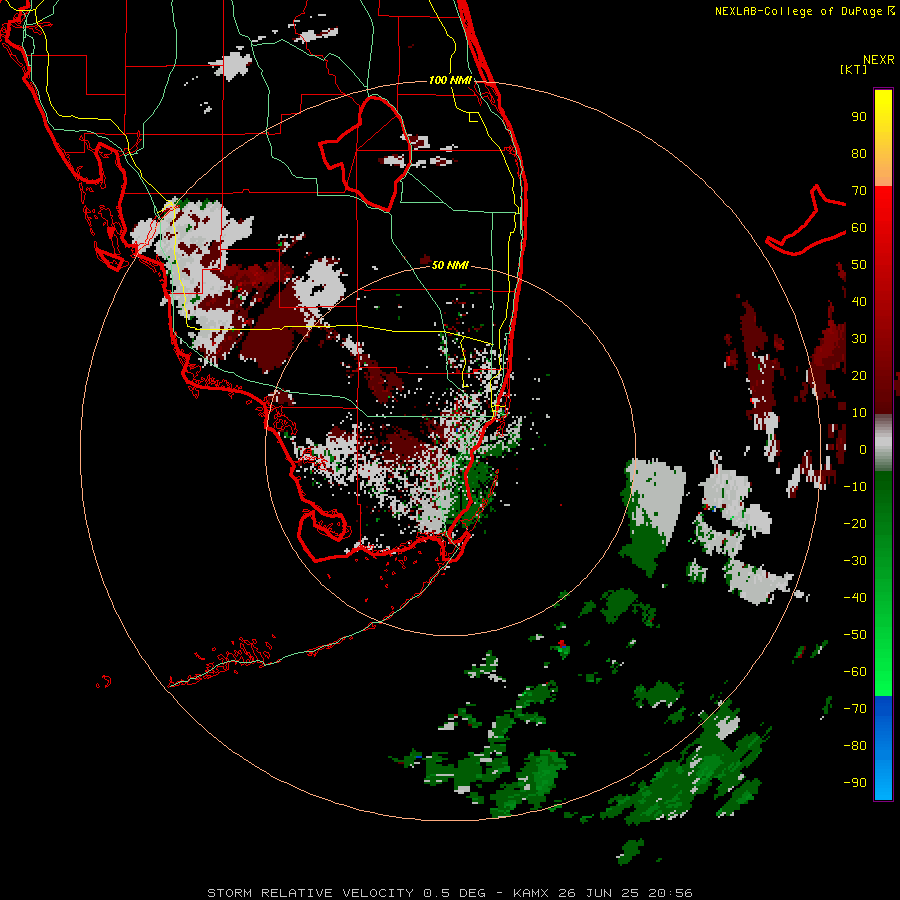Image resolution: width=900 pixels, height=900 pixels.
Task: Click the STORM RELATIVE VELOCITY caption text
Action: coord(310,893)
